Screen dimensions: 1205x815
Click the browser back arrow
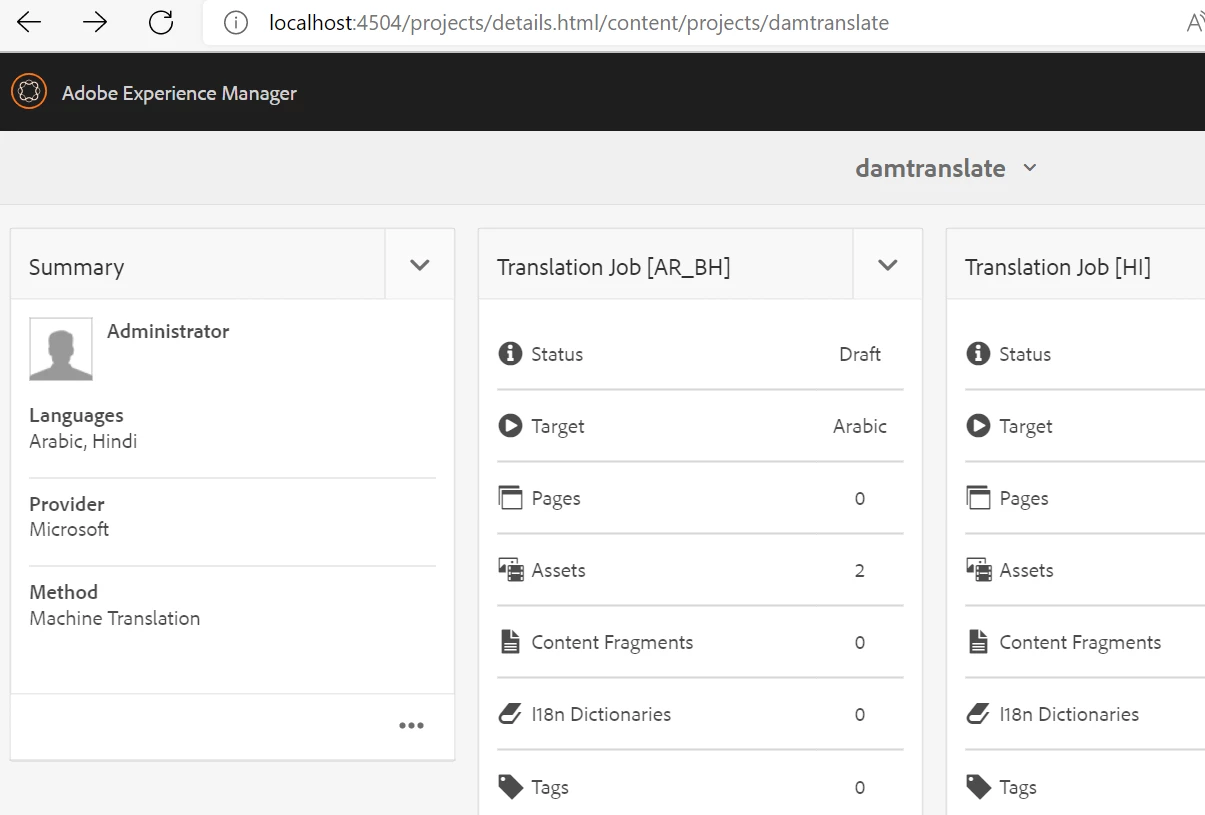click(x=29, y=22)
